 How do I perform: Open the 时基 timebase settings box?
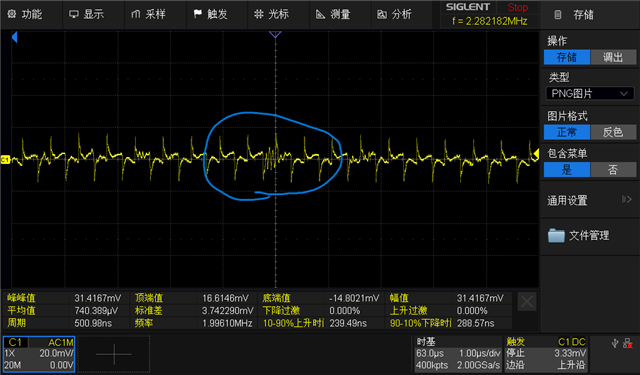point(458,354)
